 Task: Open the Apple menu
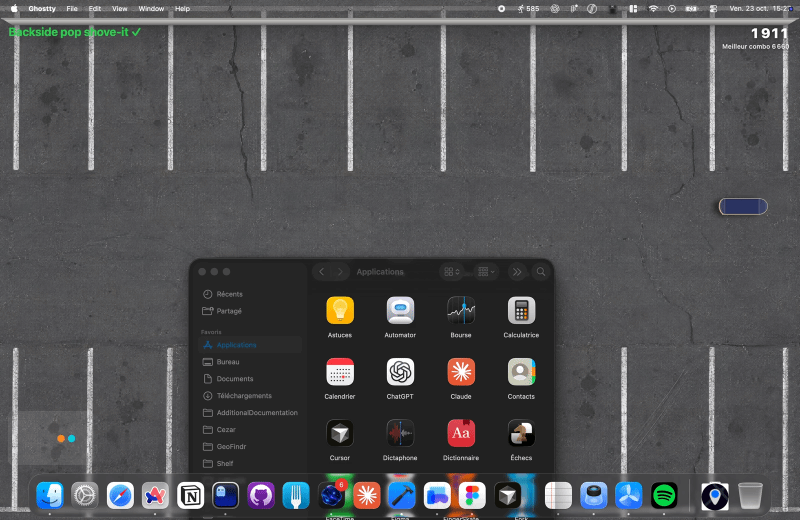[14, 8]
